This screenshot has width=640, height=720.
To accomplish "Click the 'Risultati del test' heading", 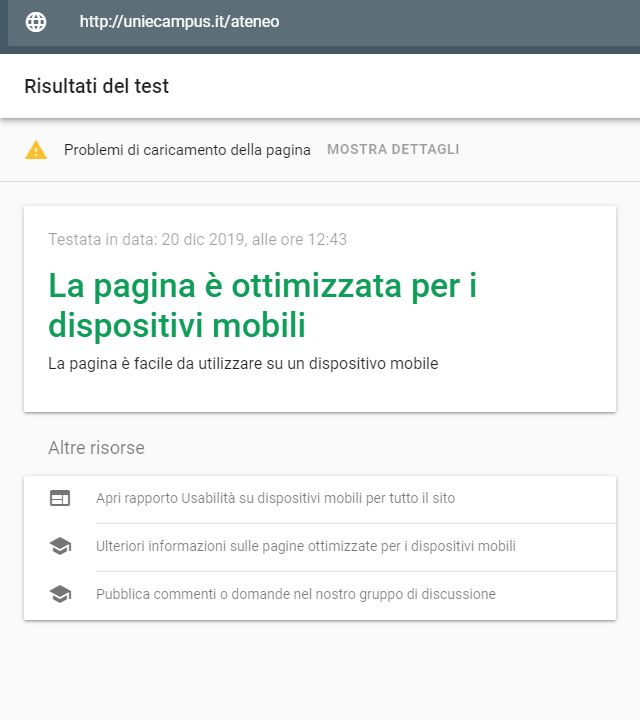I will 96,86.
